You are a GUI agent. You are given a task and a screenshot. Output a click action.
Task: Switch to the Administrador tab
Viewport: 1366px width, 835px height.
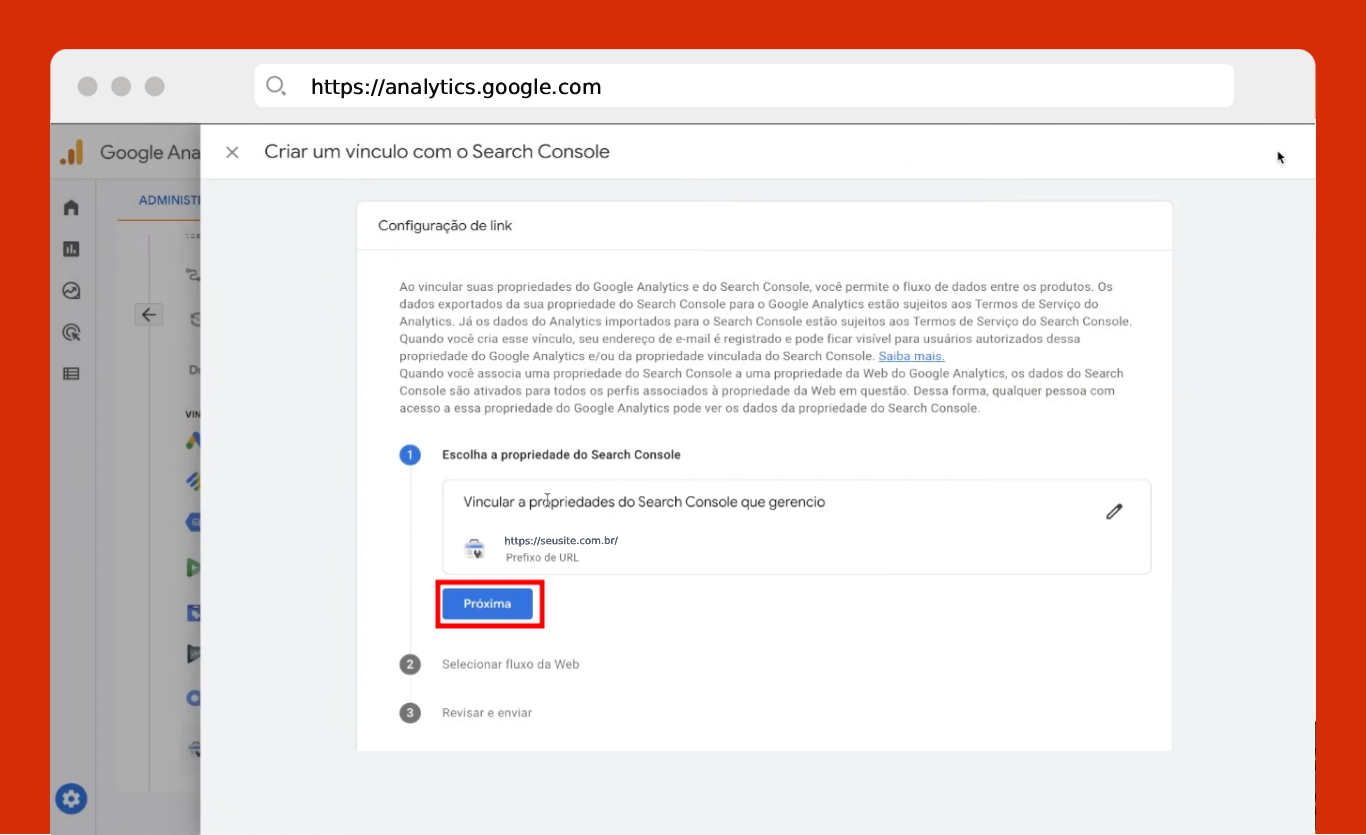[169, 201]
